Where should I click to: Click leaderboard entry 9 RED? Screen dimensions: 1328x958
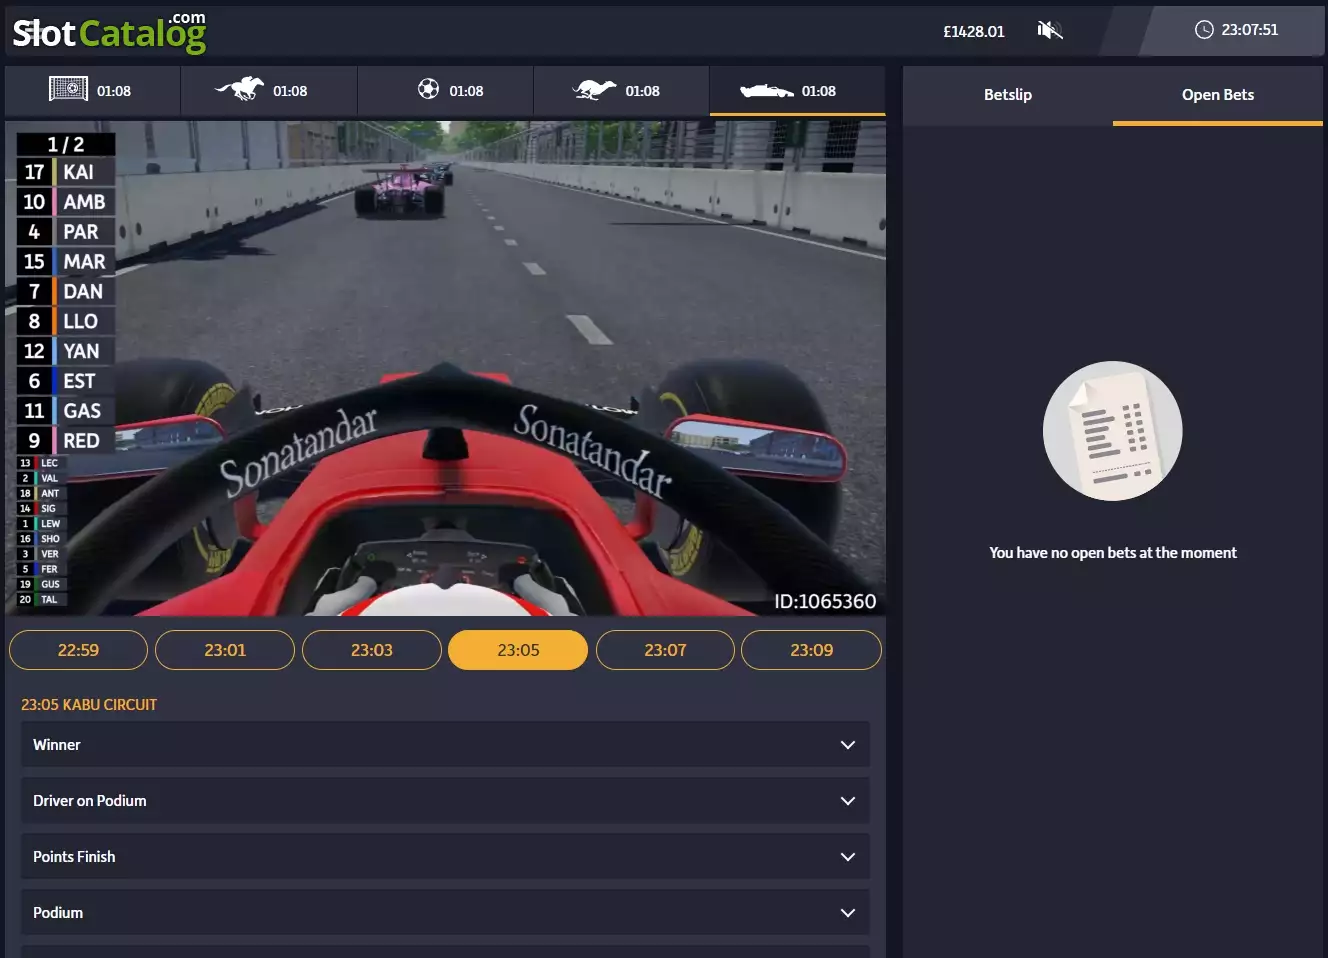click(66, 441)
